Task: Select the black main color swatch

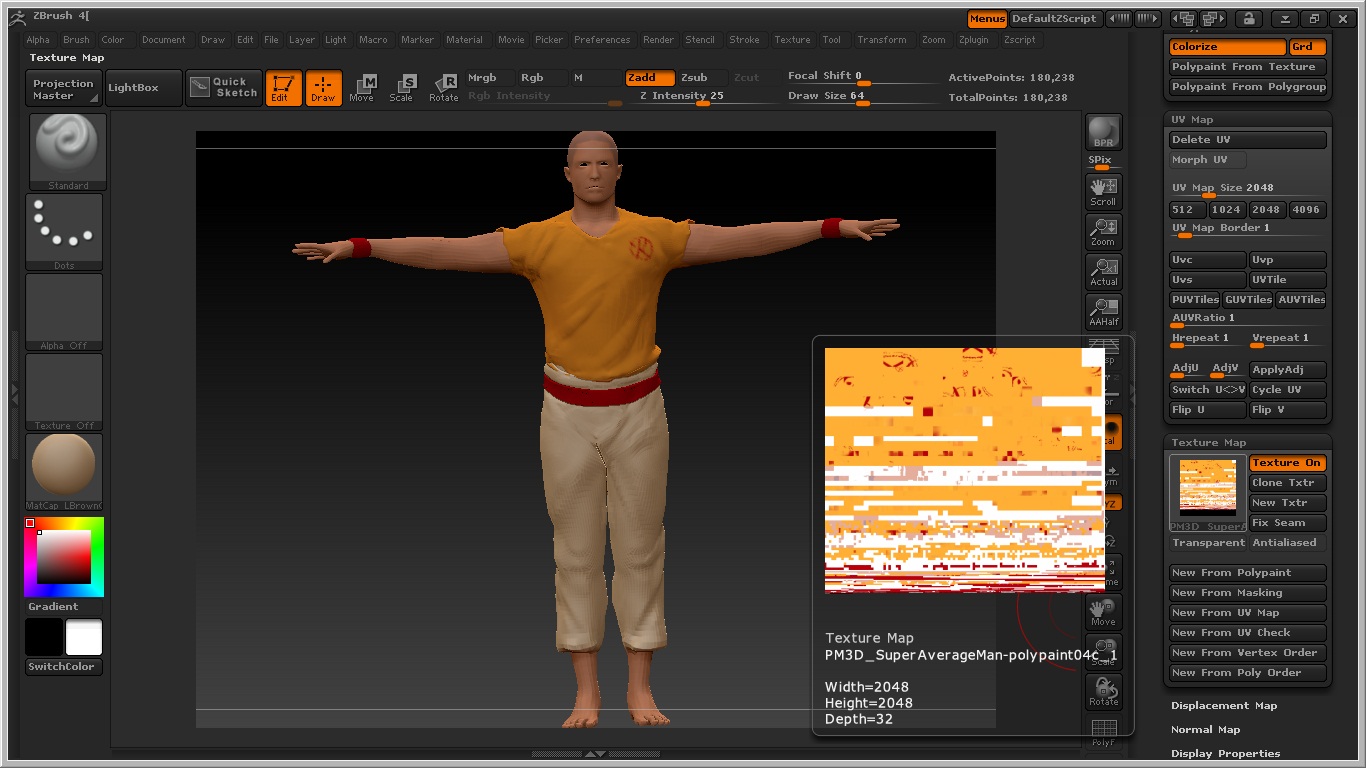Action: click(x=44, y=638)
